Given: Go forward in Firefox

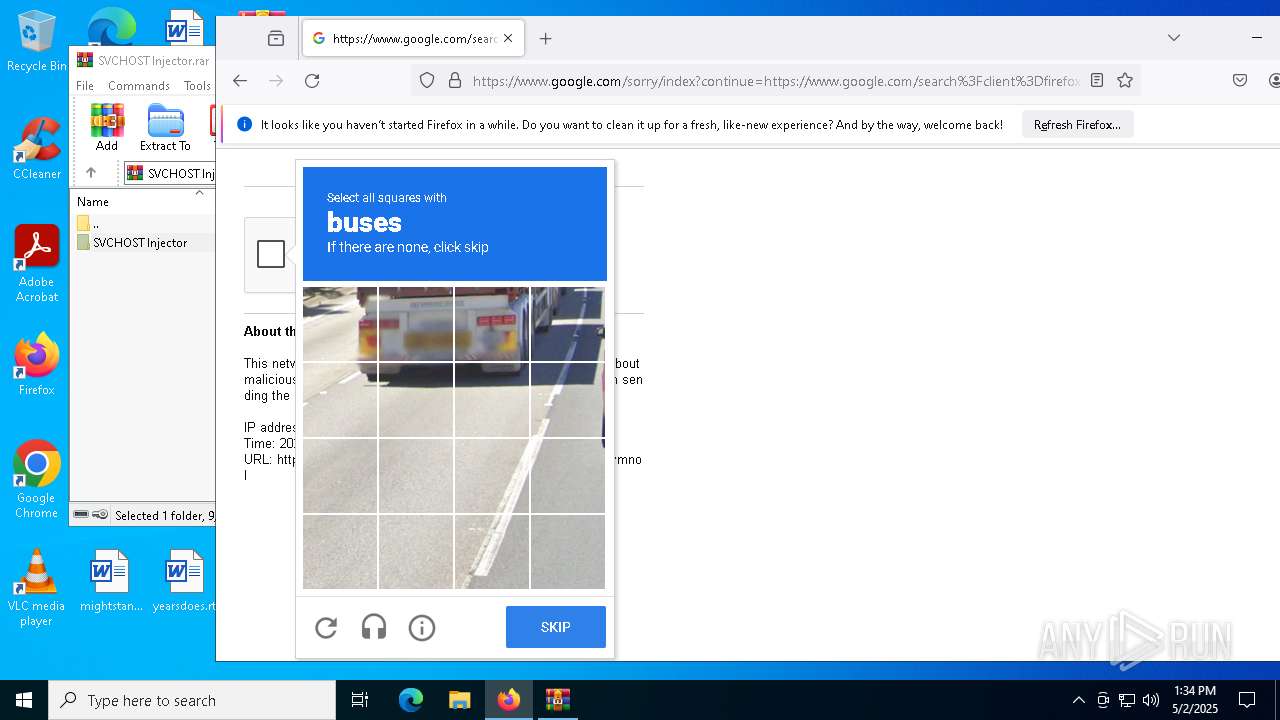Looking at the screenshot, I should (x=276, y=81).
